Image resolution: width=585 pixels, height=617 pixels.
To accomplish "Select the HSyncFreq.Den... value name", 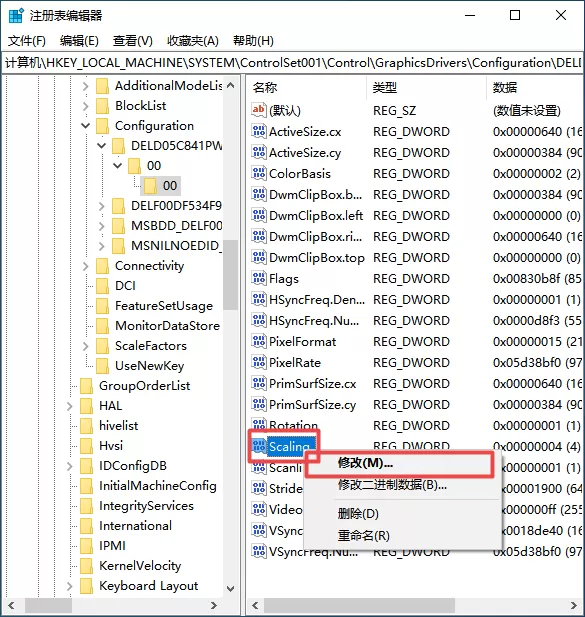I will (x=317, y=299).
